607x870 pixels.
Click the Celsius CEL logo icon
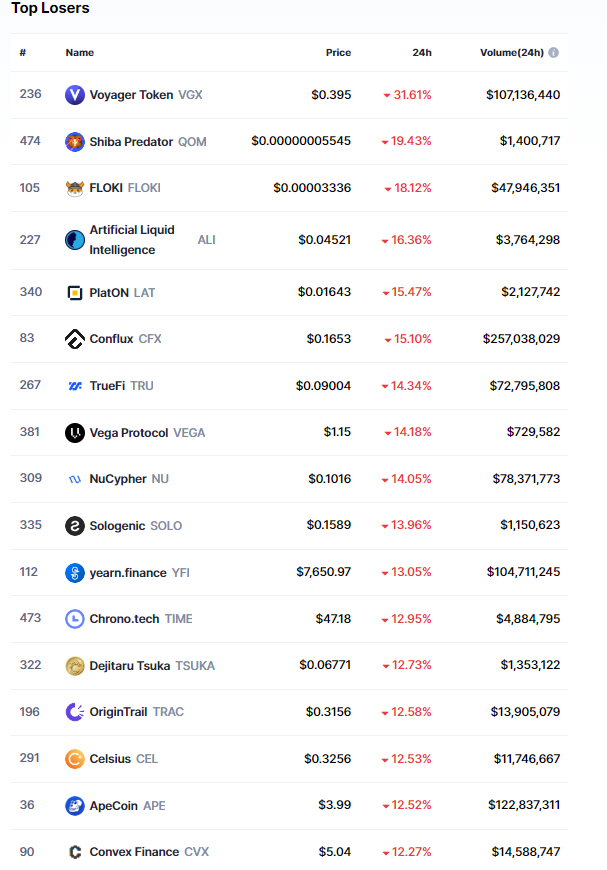coord(75,759)
